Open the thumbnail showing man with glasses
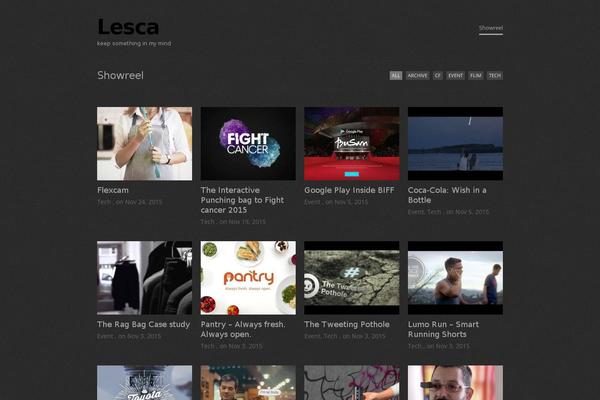 tap(455, 382)
